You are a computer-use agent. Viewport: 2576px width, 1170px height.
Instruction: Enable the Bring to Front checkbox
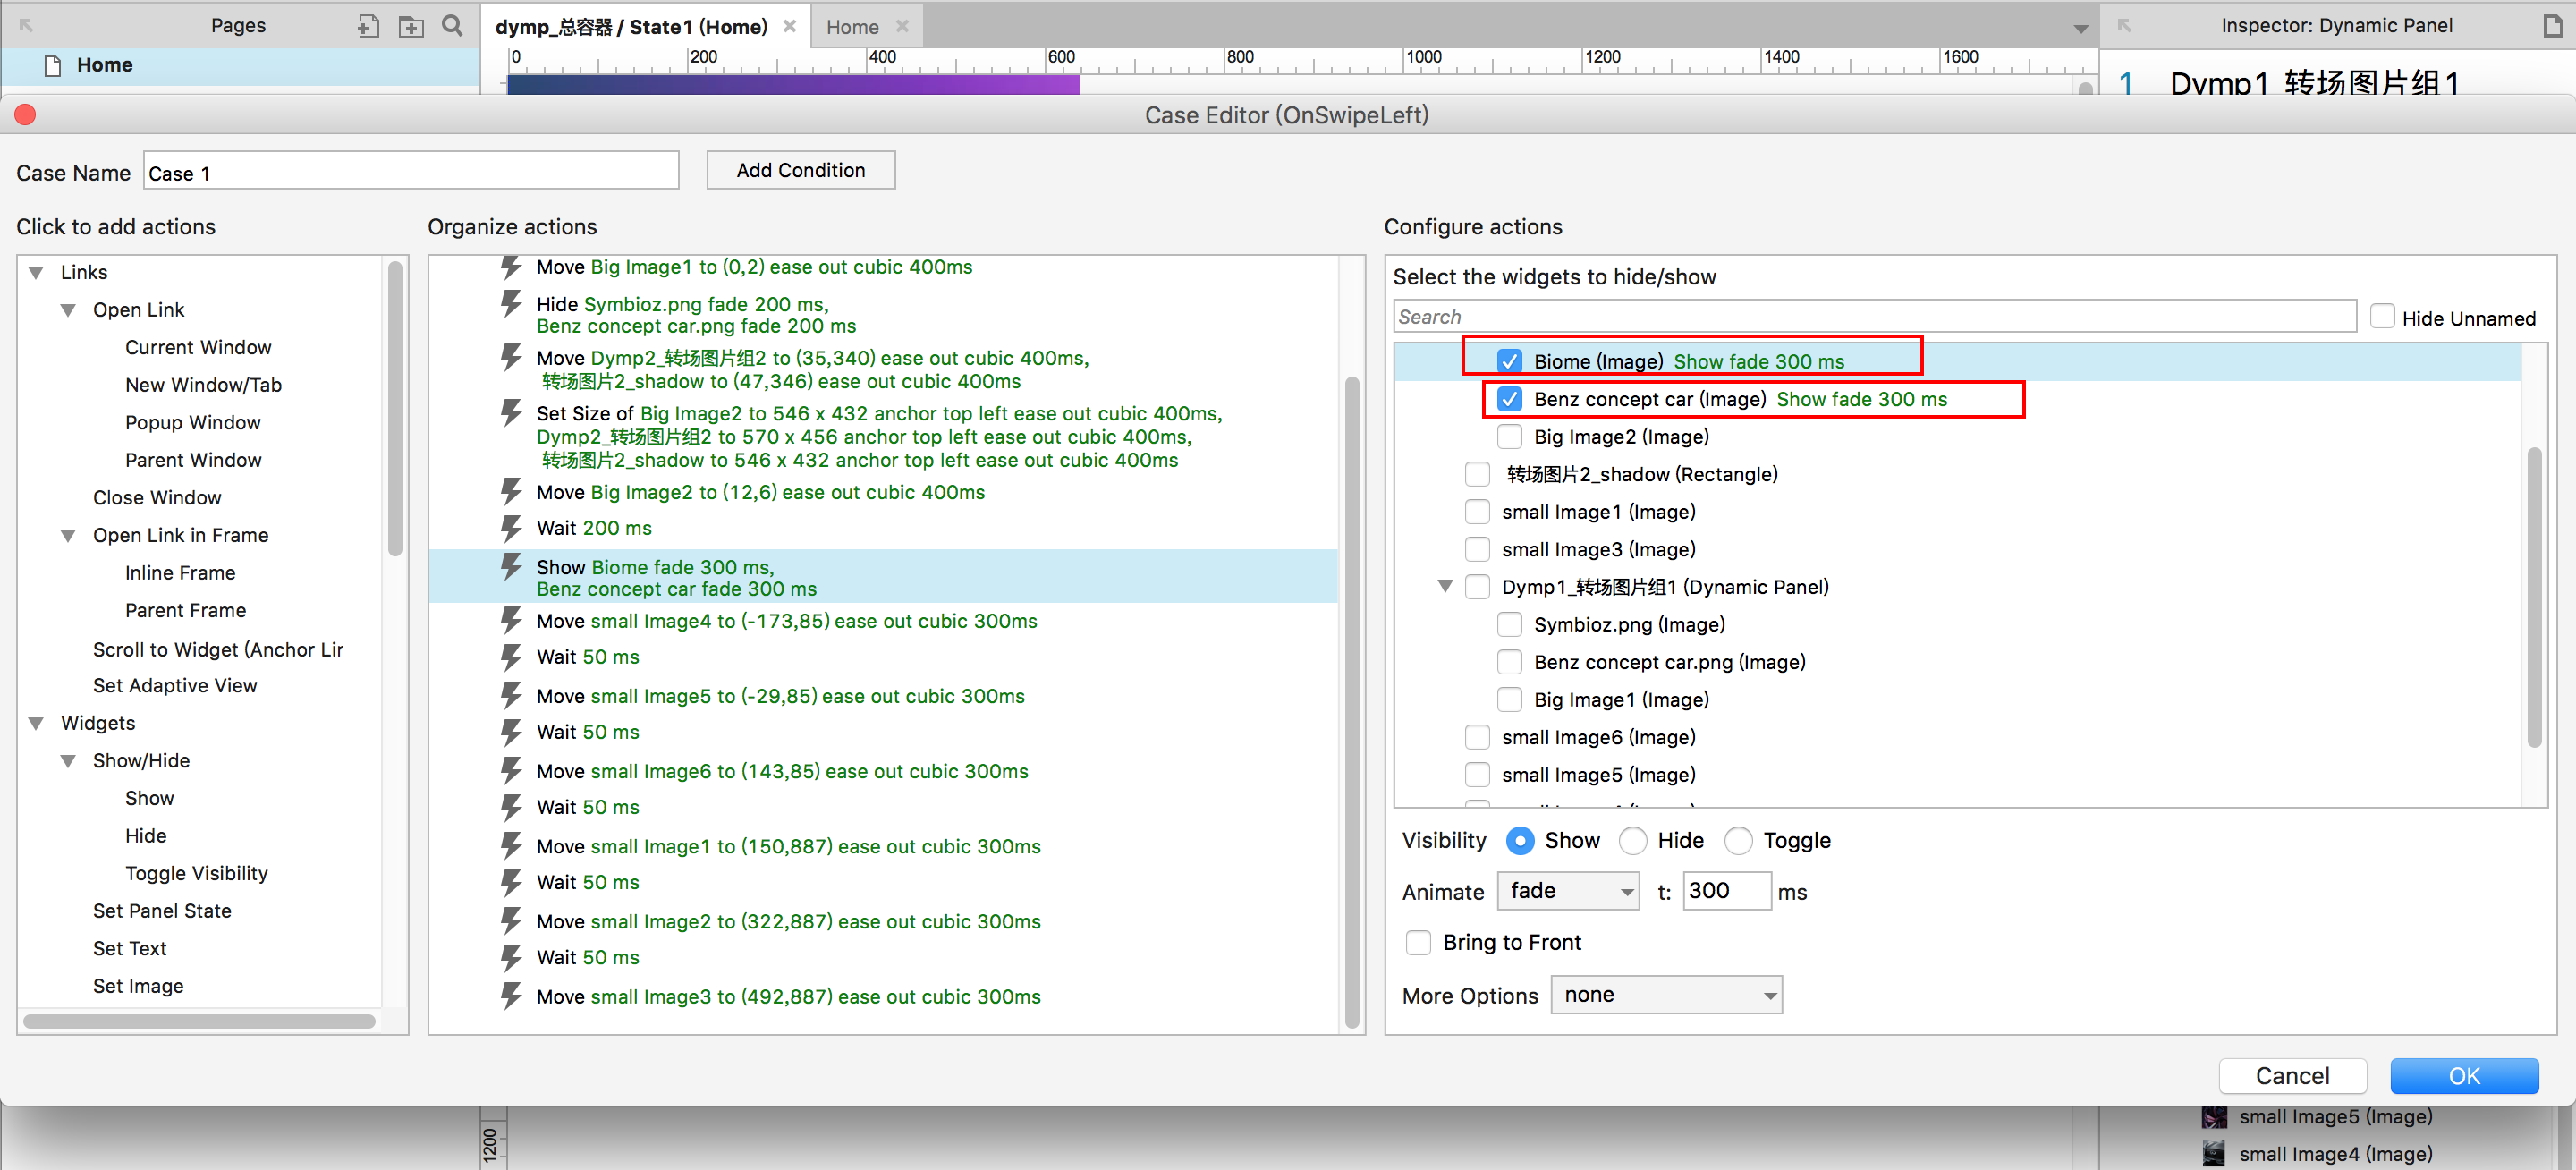1418,942
